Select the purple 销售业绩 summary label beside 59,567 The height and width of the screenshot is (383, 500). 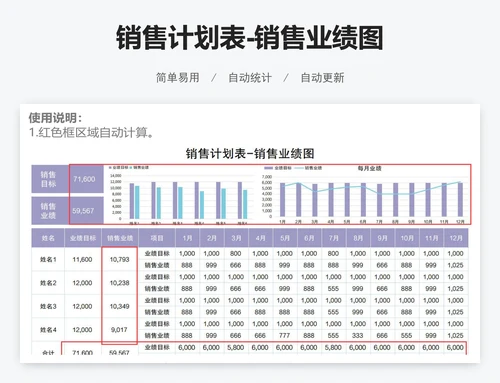coord(48,211)
